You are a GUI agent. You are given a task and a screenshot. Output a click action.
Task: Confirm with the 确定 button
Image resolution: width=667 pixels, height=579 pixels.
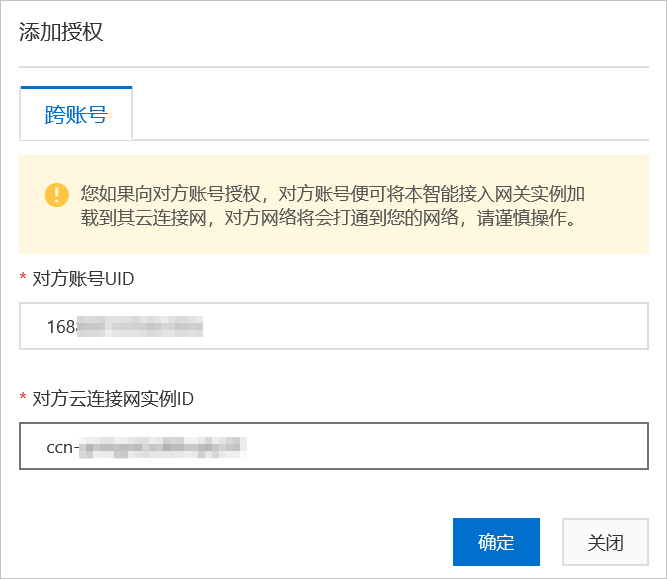pos(496,542)
